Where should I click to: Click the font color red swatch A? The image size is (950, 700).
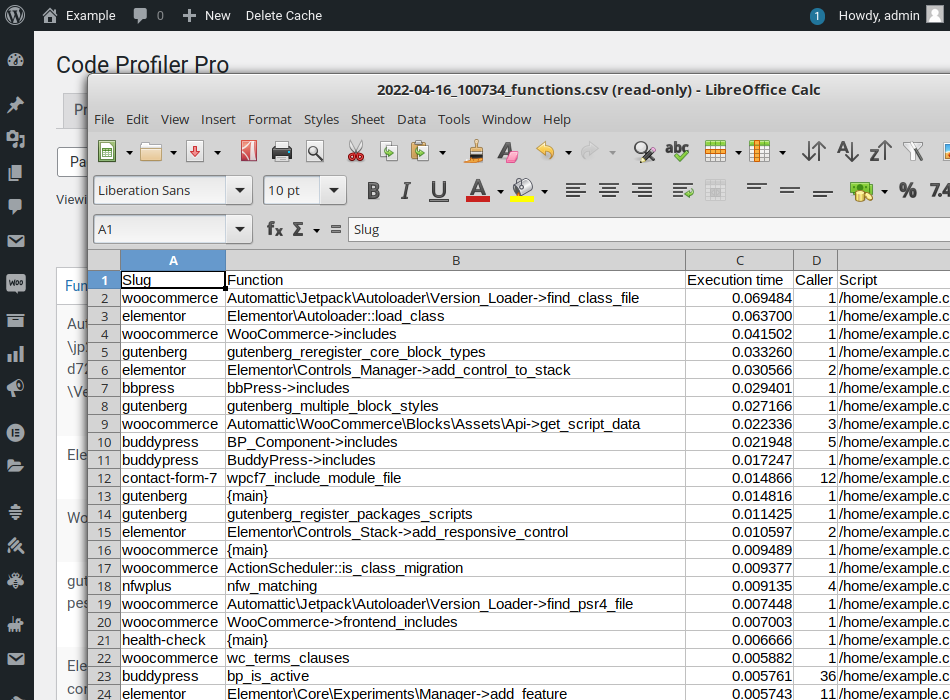click(477, 190)
